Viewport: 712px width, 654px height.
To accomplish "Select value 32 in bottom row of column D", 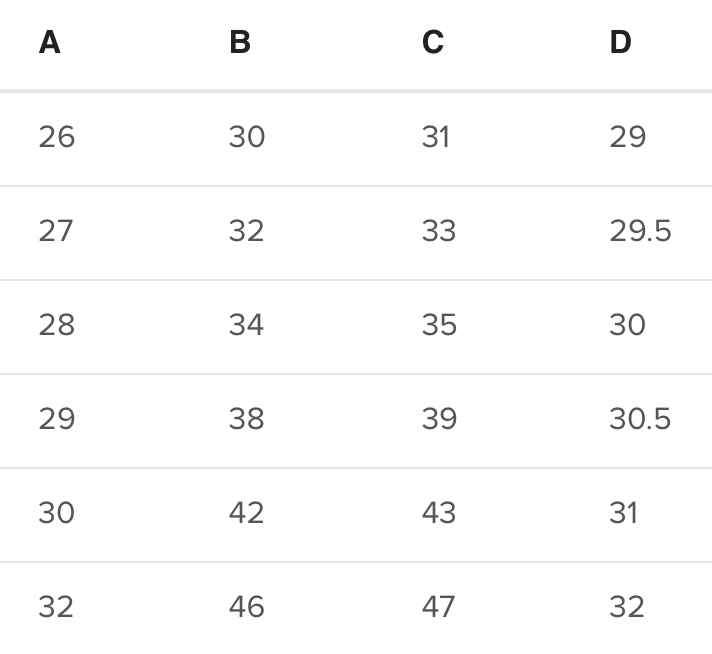I will [x=627, y=607].
